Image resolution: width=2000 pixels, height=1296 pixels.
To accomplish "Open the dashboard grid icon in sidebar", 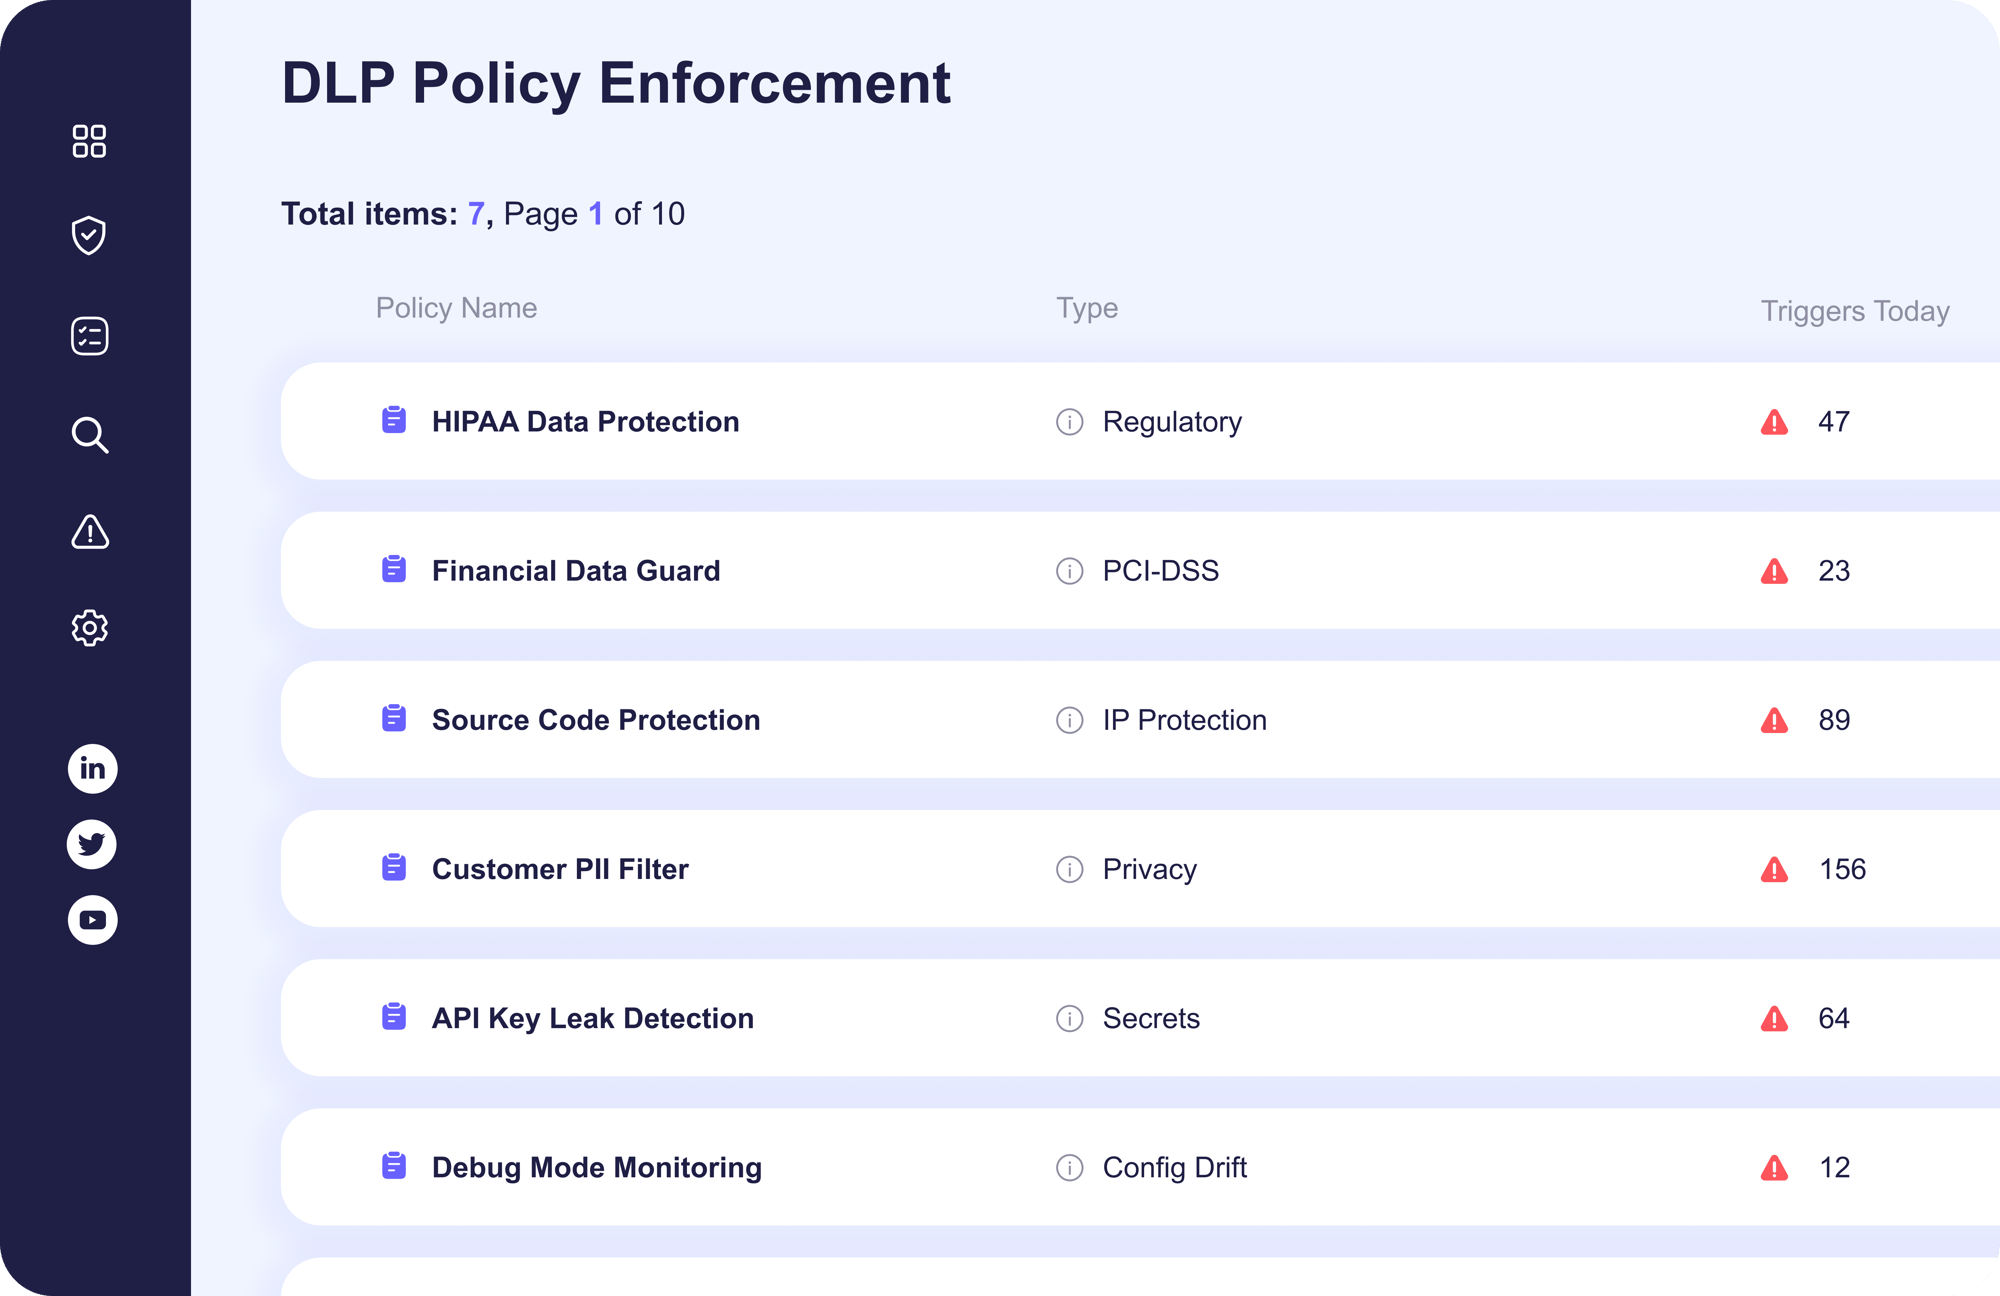I will pyautogui.click(x=89, y=141).
